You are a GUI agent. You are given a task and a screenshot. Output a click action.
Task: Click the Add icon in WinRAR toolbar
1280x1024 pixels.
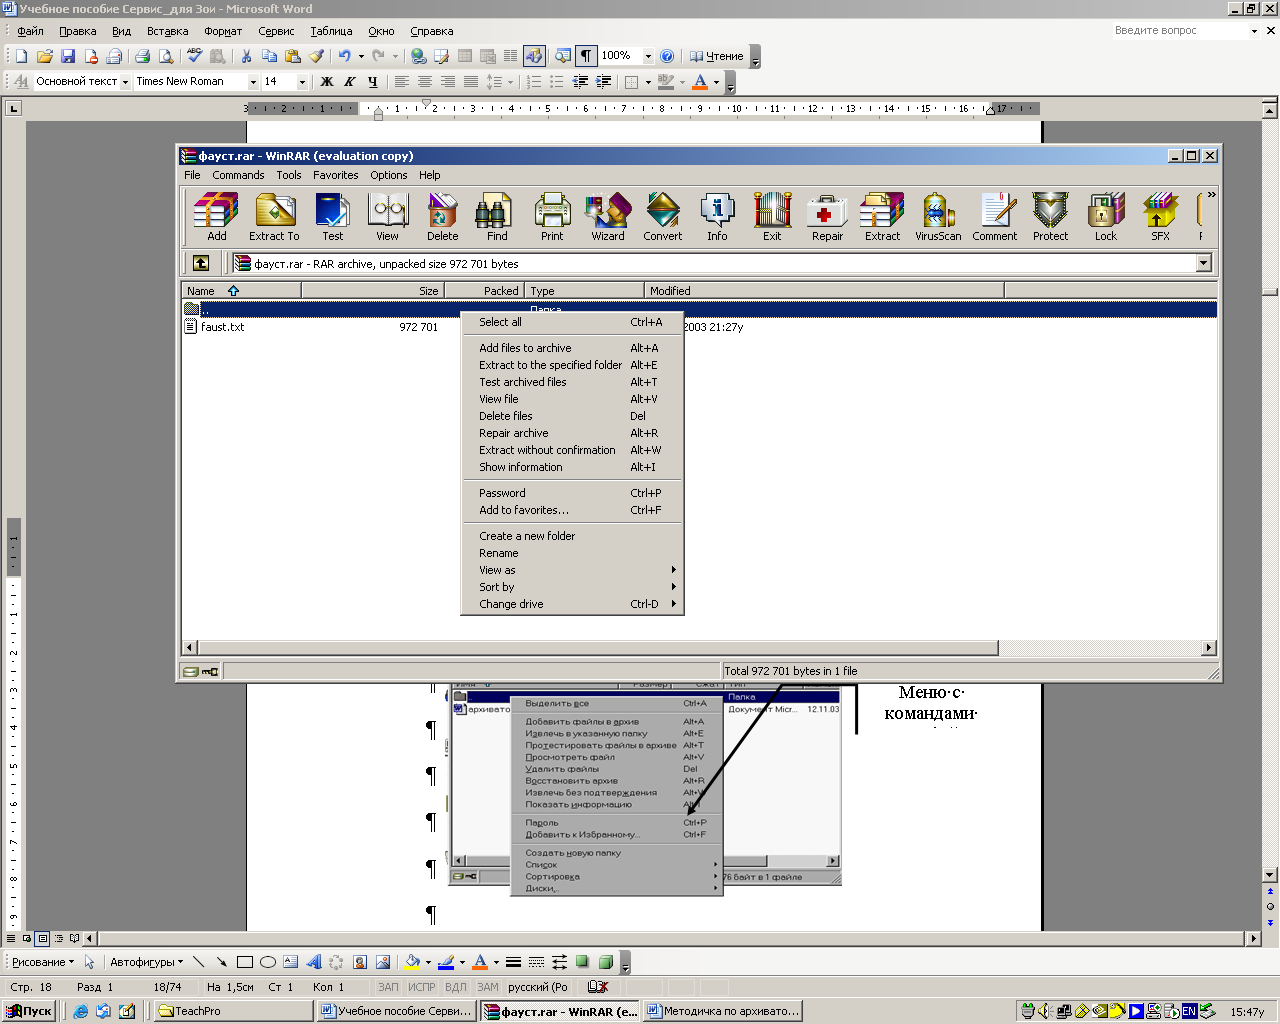tap(216, 217)
